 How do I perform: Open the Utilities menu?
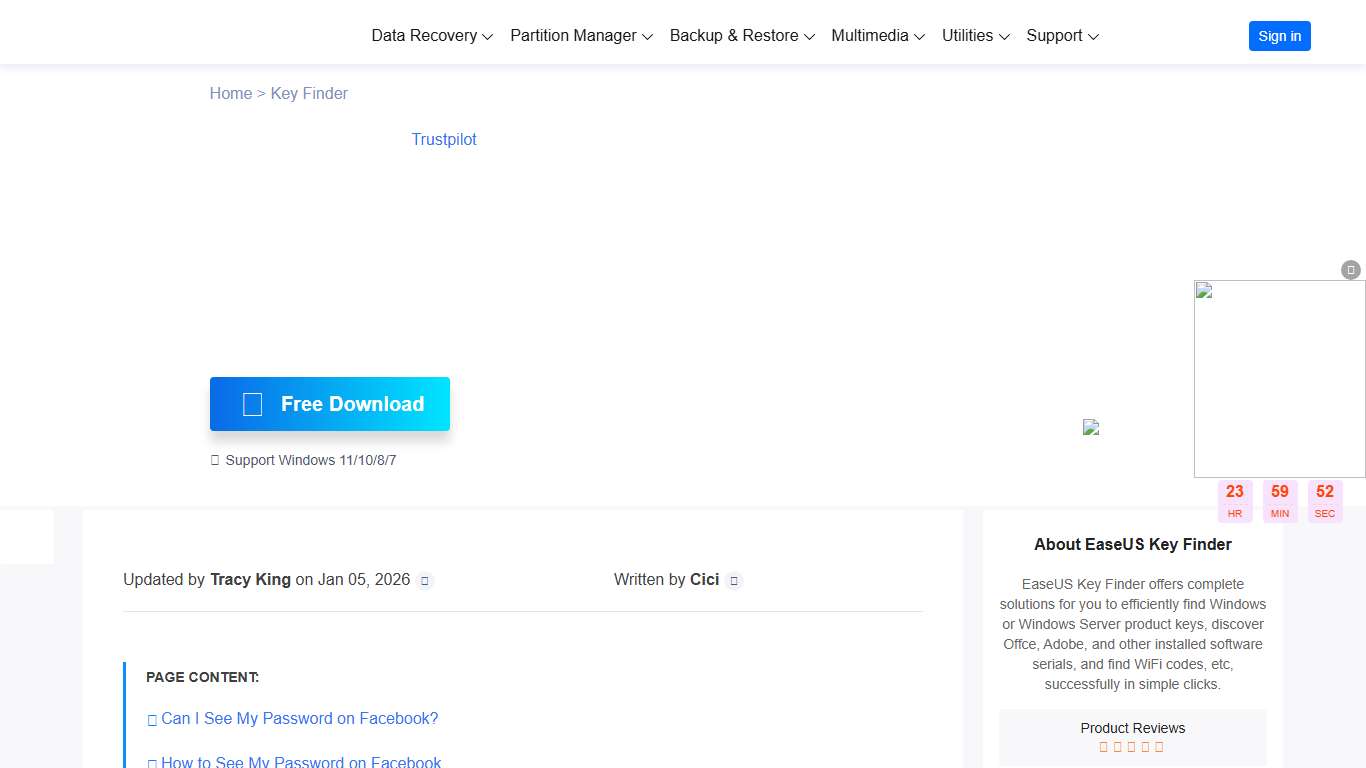point(975,36)
